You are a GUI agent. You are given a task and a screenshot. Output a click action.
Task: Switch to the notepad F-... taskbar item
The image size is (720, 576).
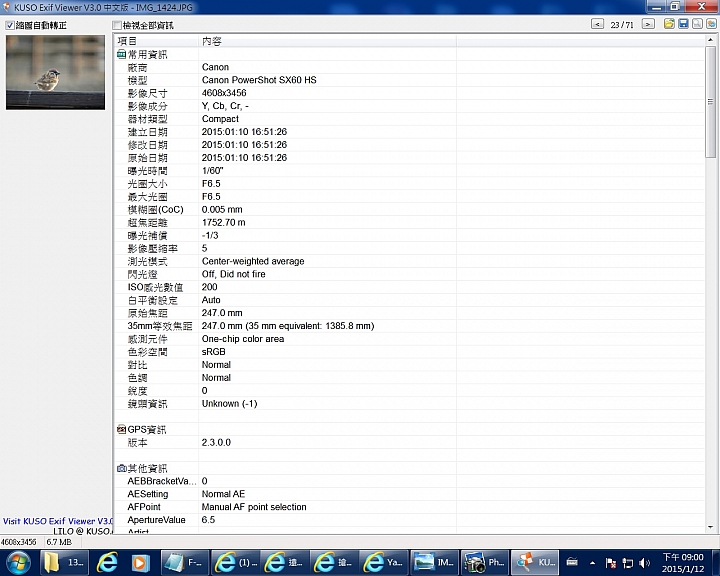[x=185, y=563]
